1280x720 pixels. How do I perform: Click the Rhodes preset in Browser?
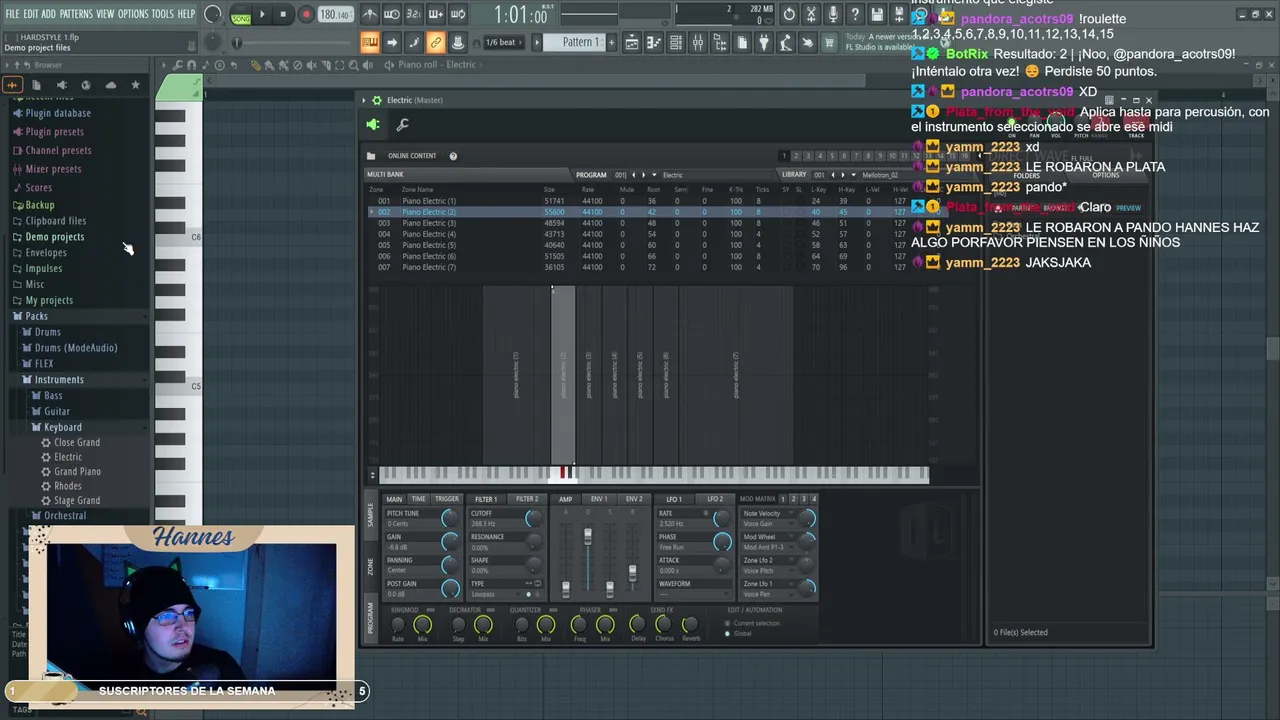(x=68, y=486)
